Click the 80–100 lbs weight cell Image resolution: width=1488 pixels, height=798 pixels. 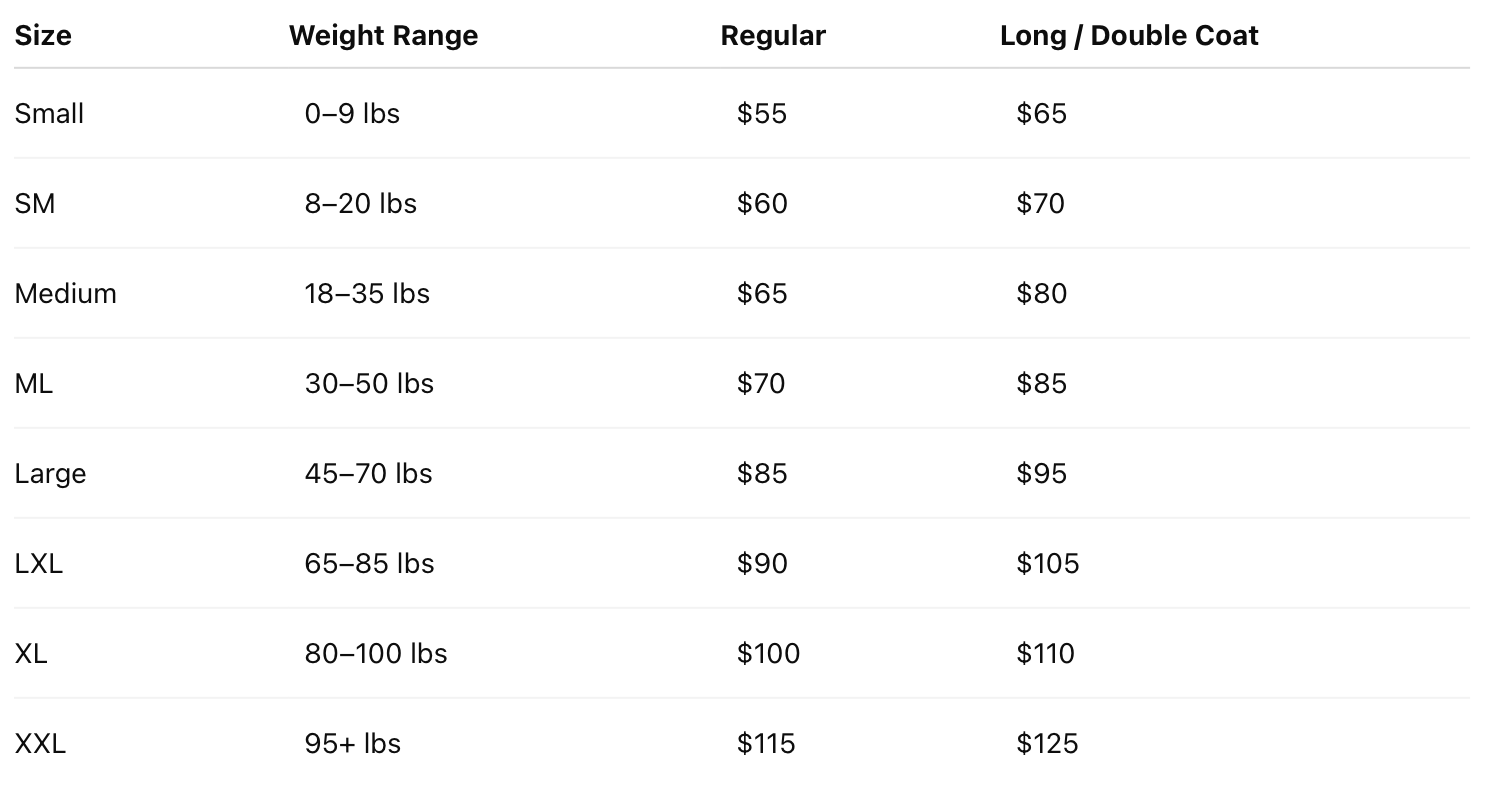click(x=376, y=654)
